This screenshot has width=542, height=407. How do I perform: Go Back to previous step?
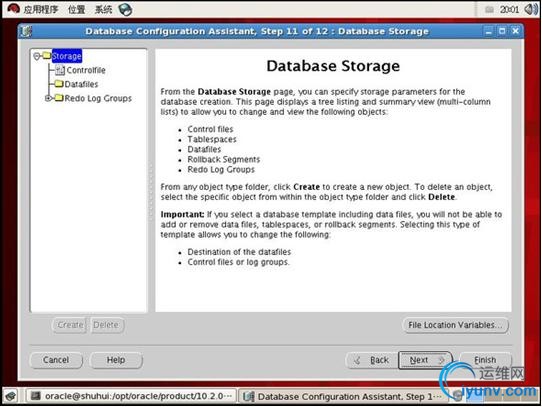372,360
